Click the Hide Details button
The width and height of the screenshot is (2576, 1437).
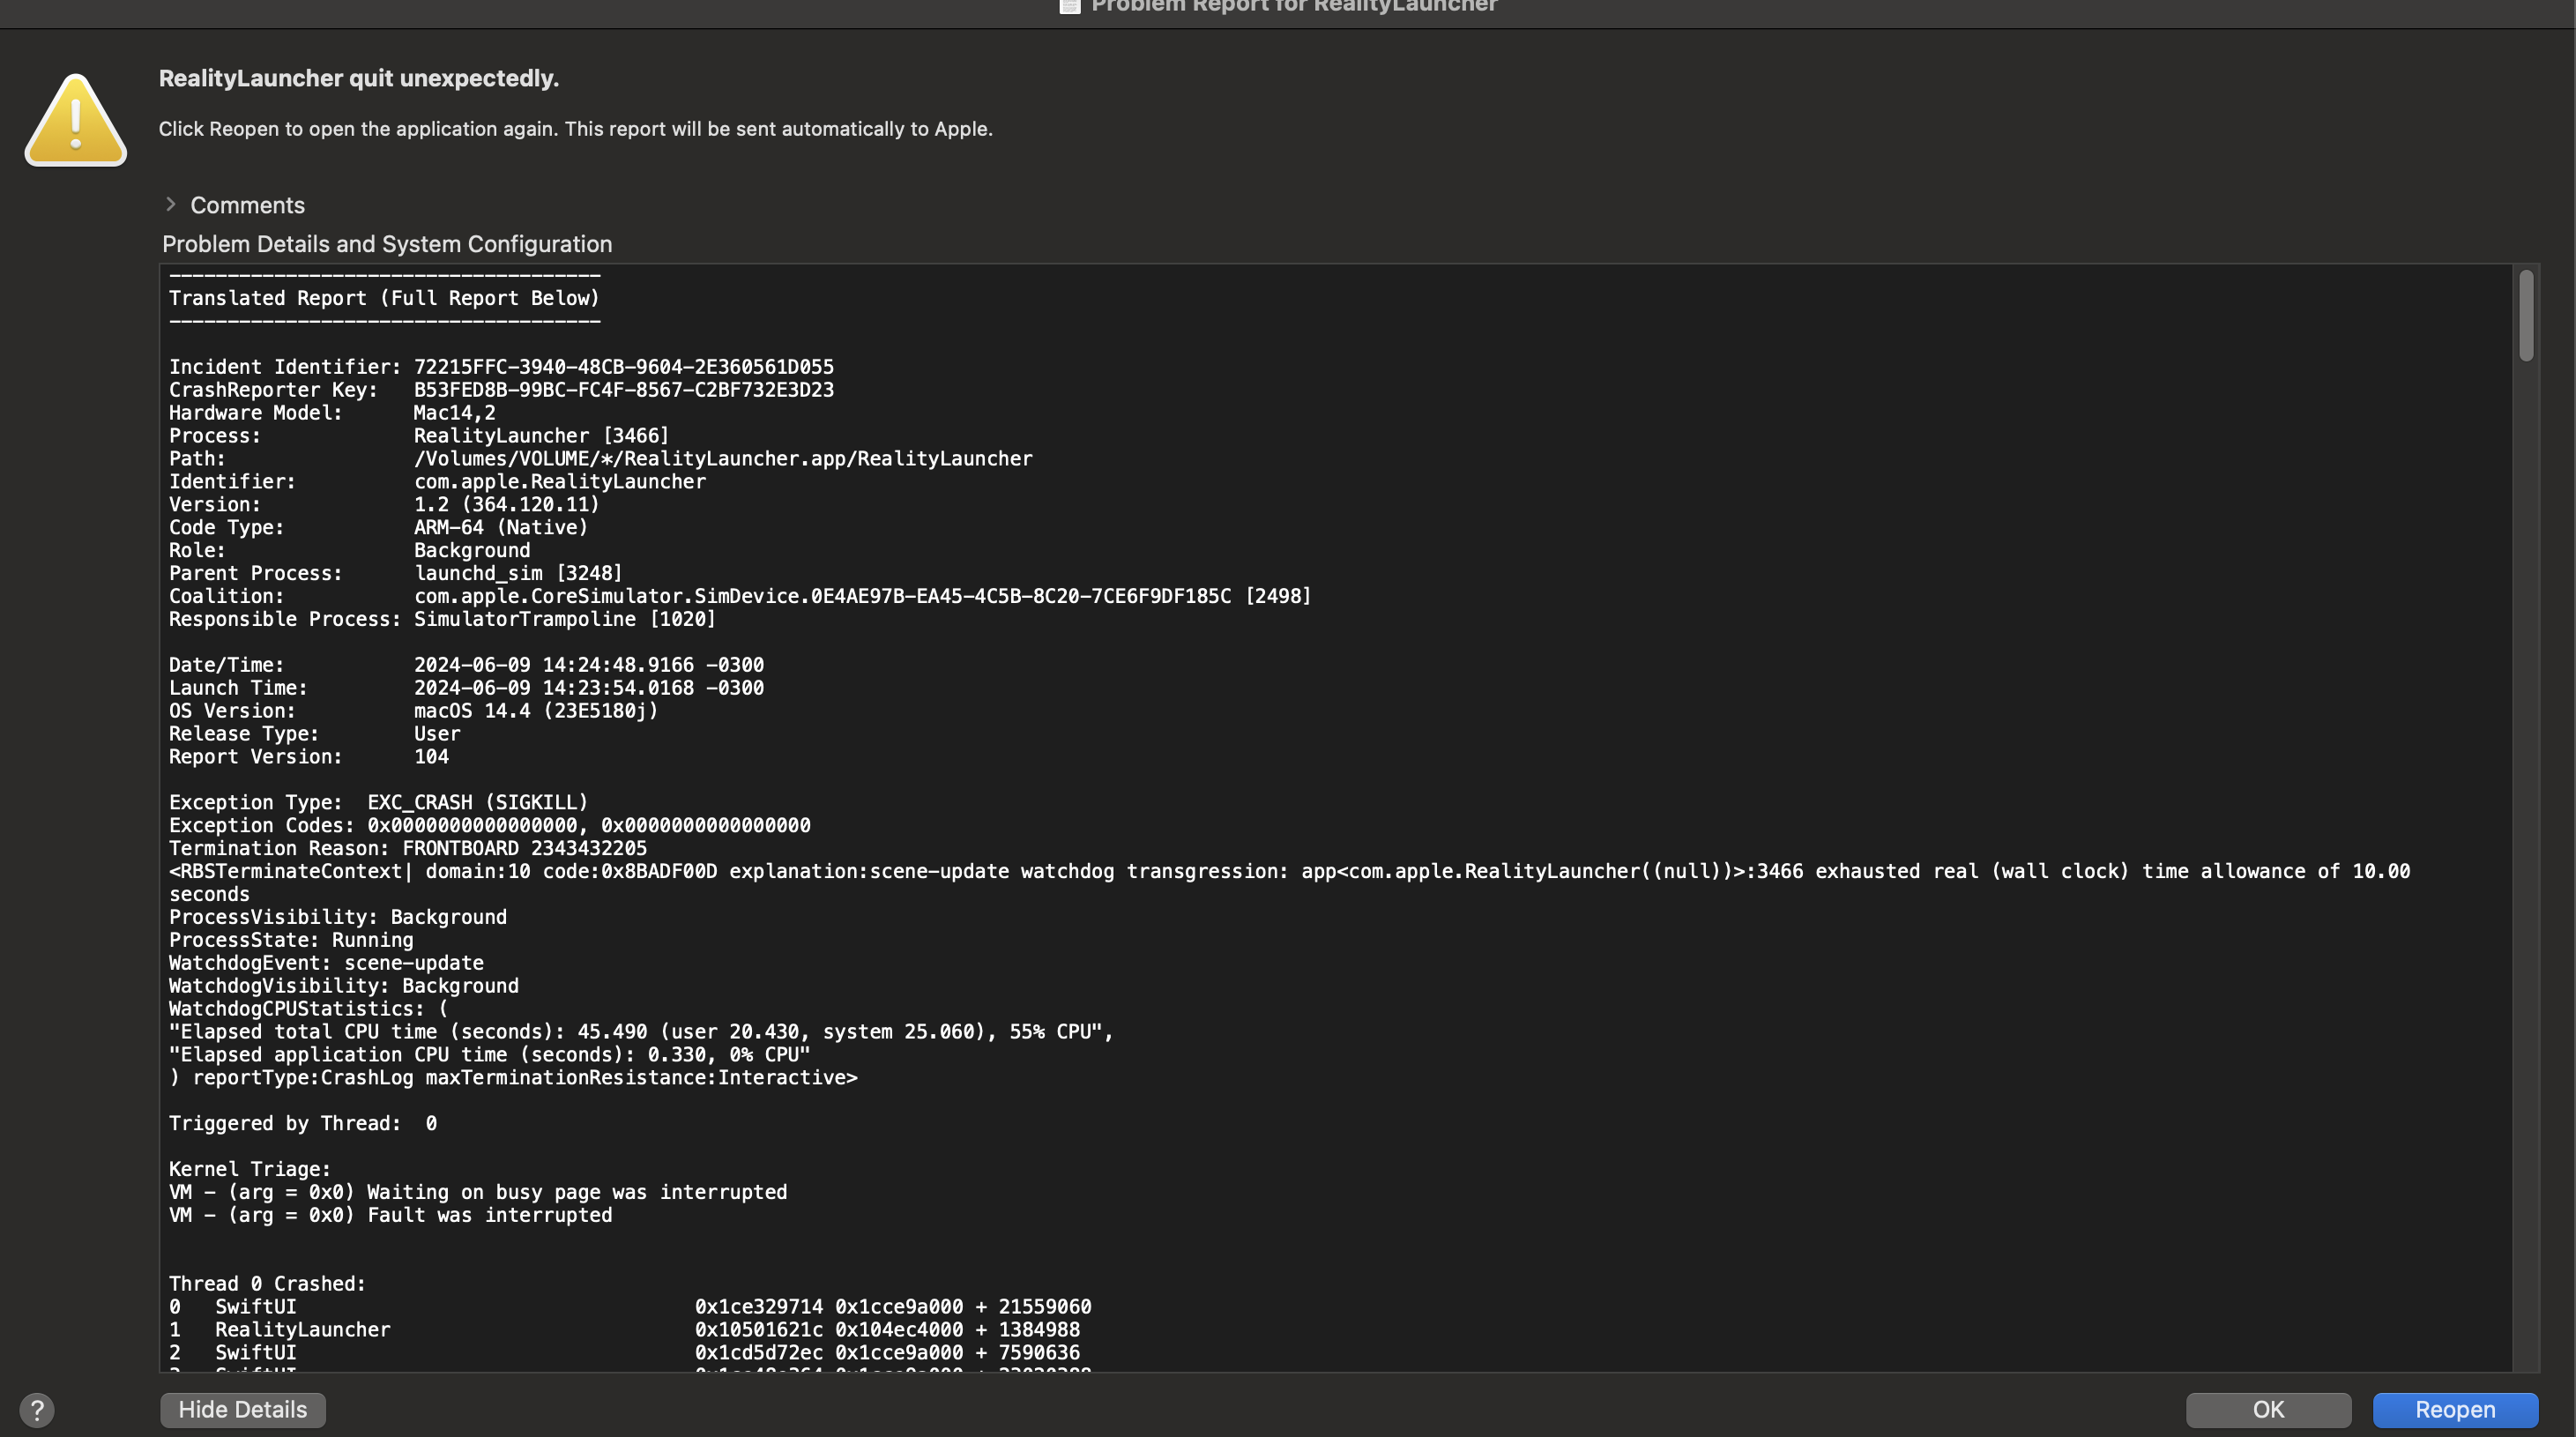(x=243, y=1409)
